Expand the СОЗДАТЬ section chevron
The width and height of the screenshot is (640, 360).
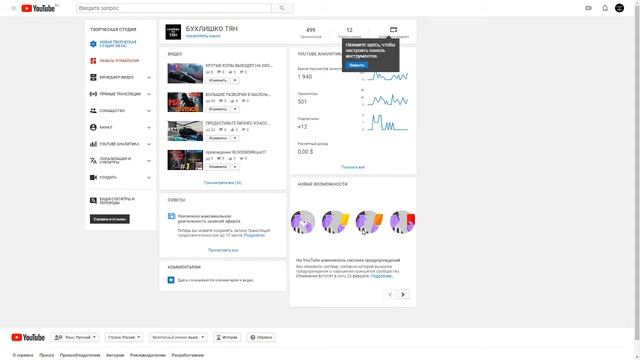click(149, 178)
